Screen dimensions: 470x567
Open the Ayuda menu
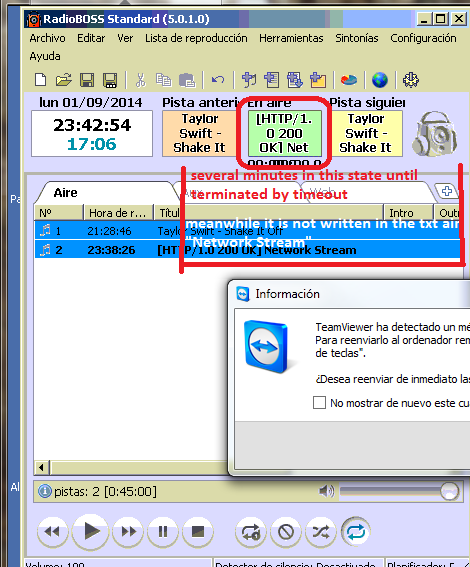pyautogui.click(x=45, y=56)
